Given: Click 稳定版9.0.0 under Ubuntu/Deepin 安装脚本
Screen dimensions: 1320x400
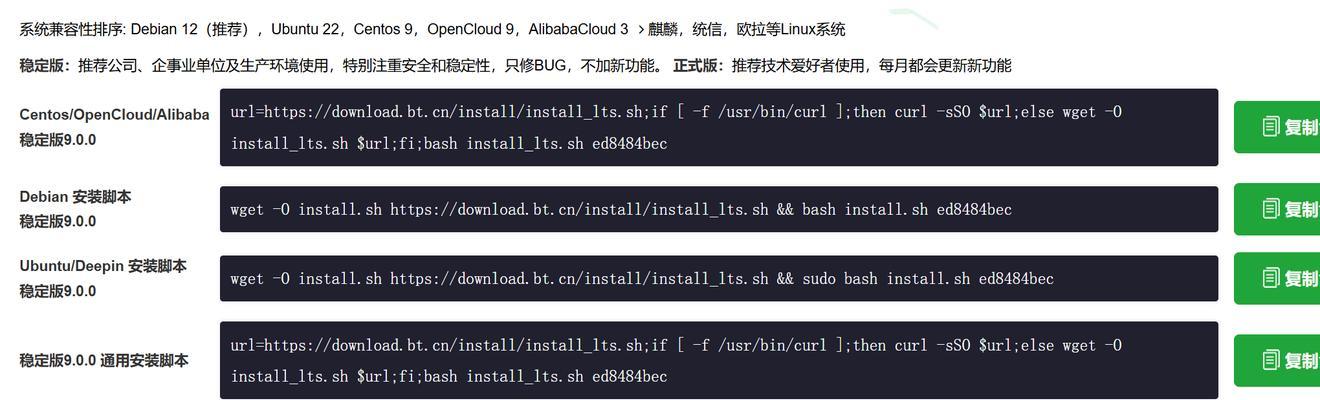Looking at the screenshot, I should [58, 291].
